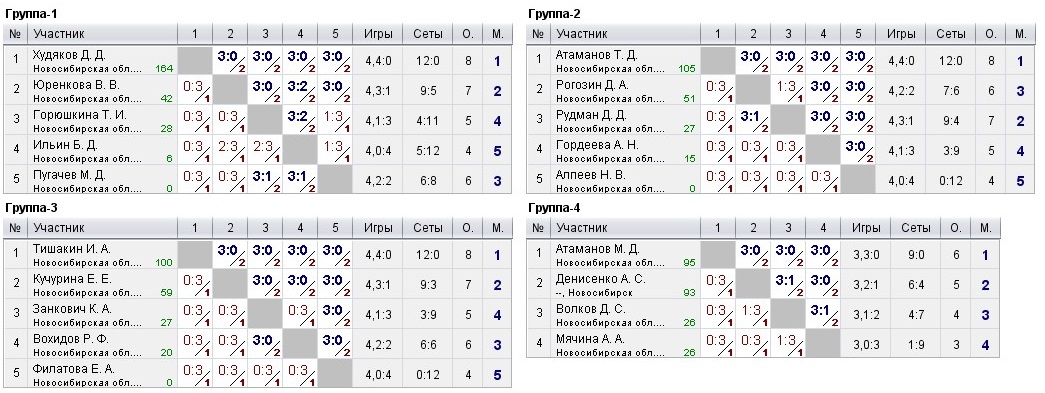Viewport: 1045px width, 393px height.
Task: Click Волков Д. С. sets total 4:7
Action: 916,315
